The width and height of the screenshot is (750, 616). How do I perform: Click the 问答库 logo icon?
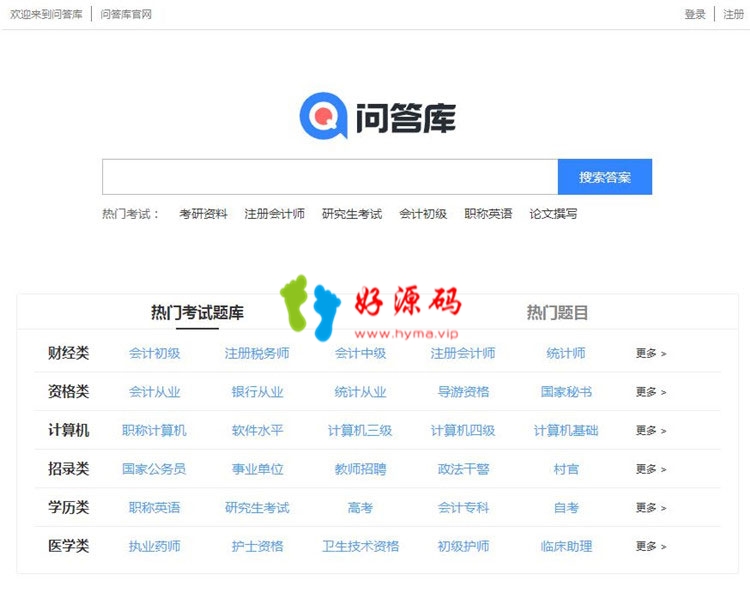click(323, 116)
